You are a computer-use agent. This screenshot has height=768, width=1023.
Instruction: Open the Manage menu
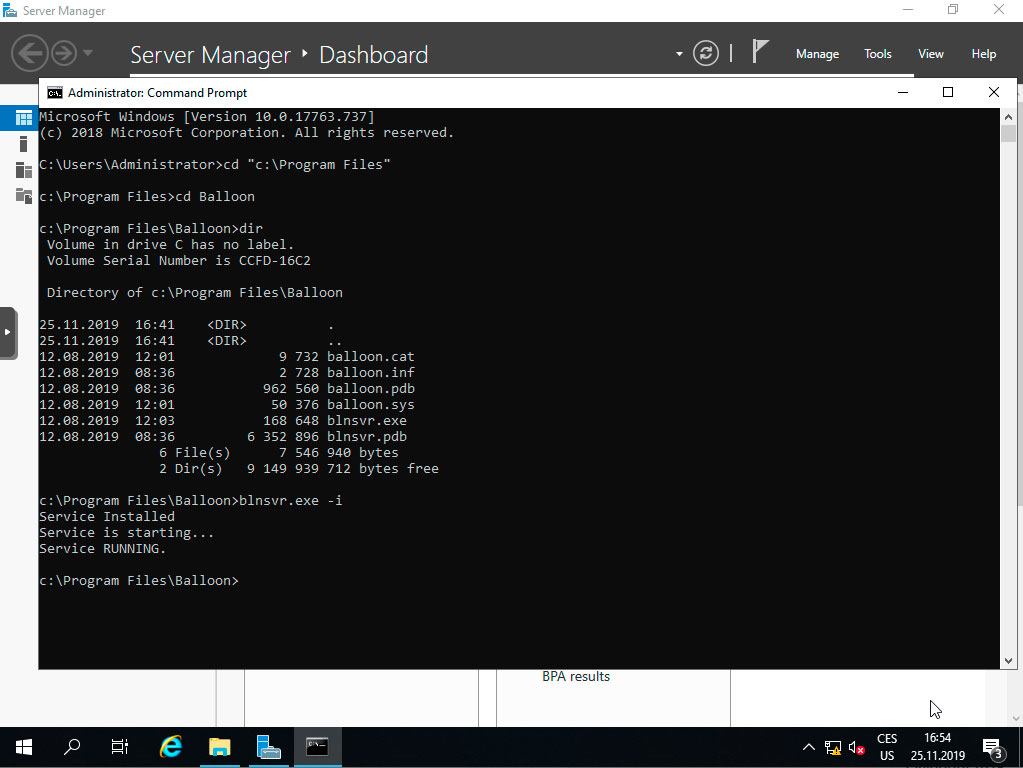click(817, 54)
